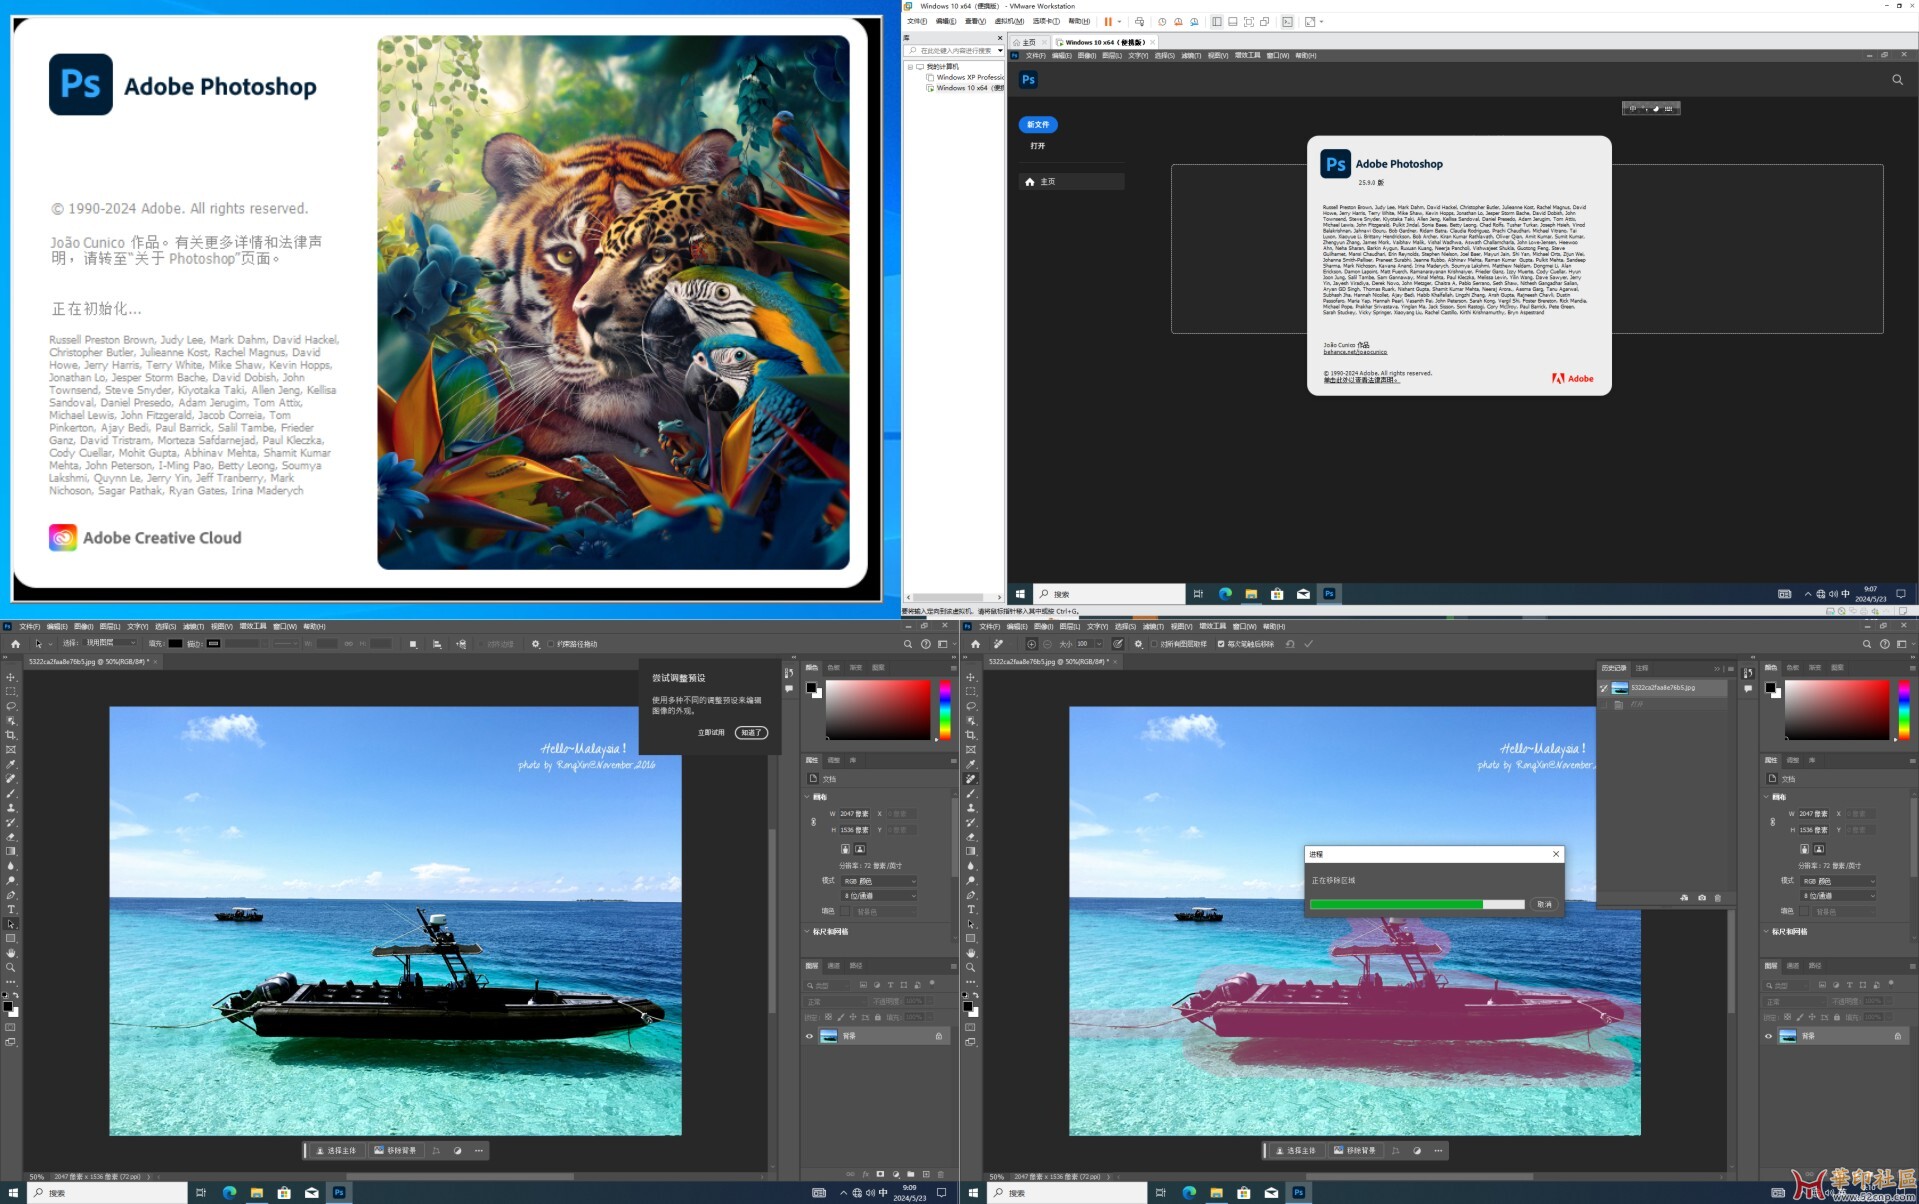This screenshot has height=1204, width=1919.
Task: Select the Type tool in left Photoshop window
Action: pos(11,909)
